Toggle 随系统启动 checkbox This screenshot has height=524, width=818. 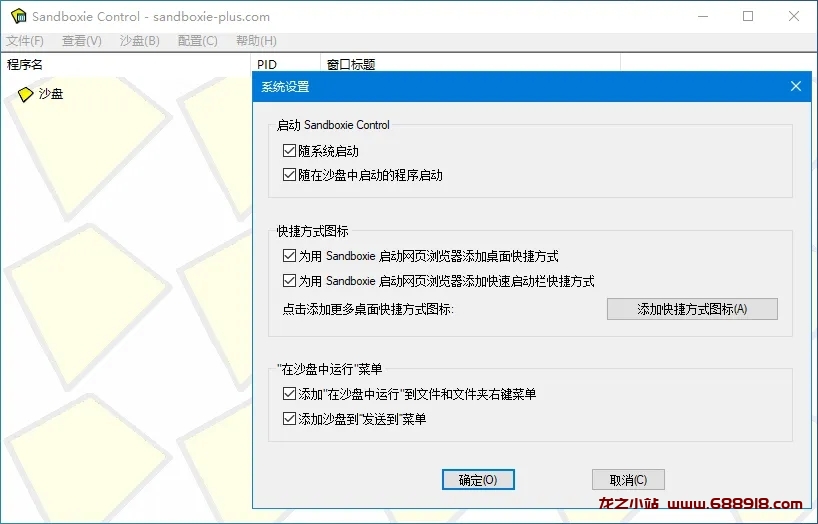click(290, 151)
